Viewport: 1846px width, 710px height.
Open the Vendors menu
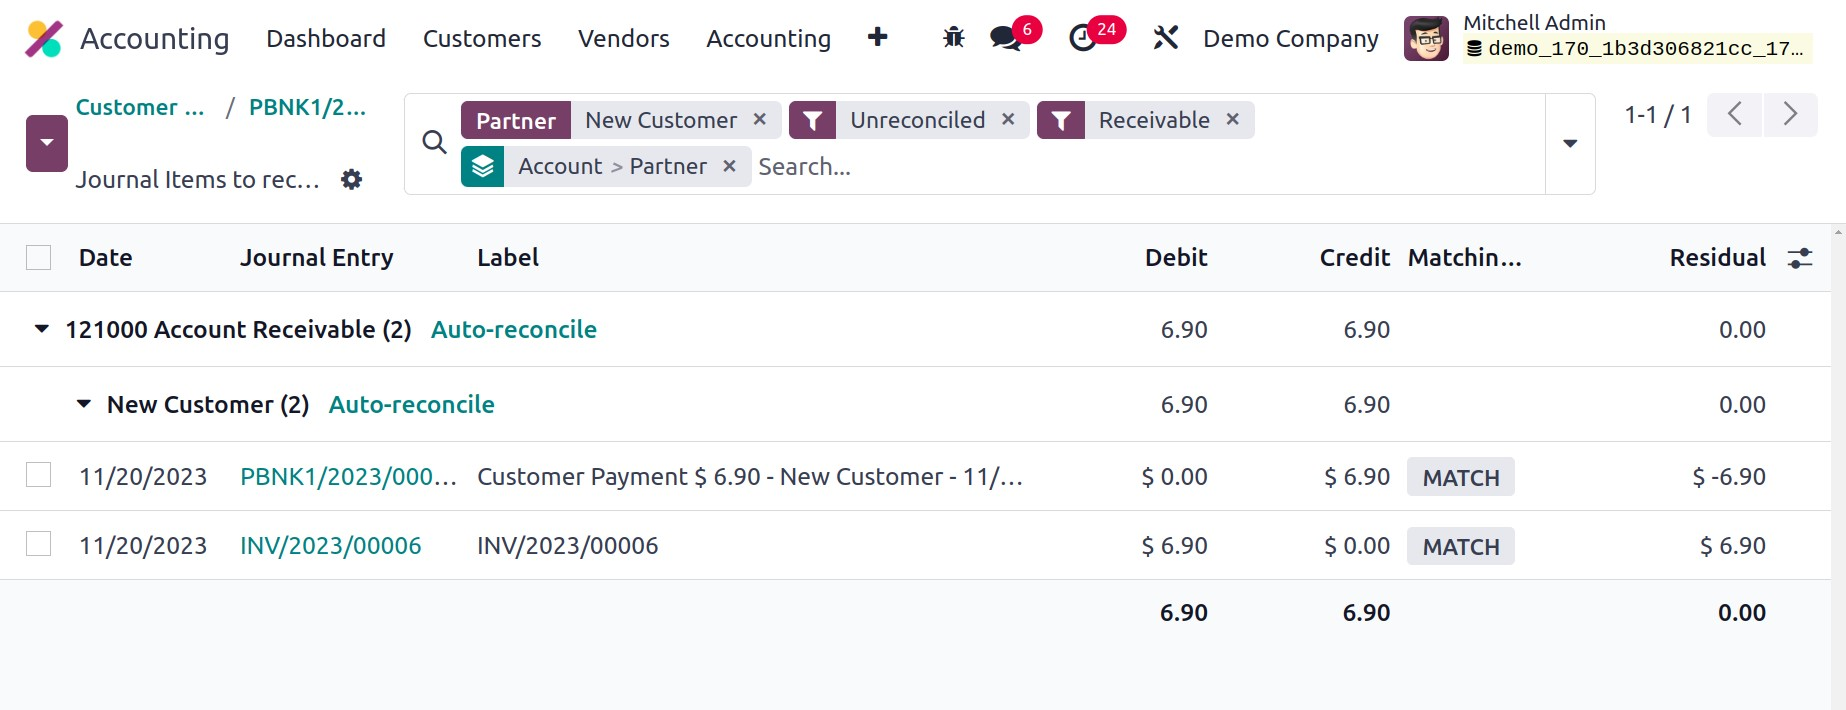[623, 38]
